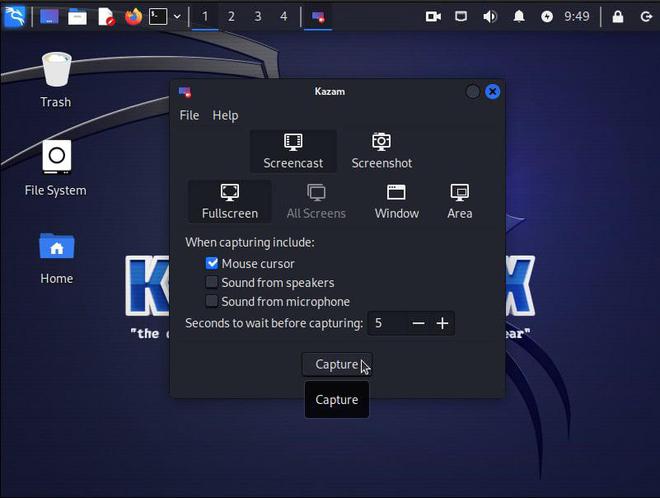Screen dimensions: 660x498
Task: Select the Trash desktop icon
Action: click(x=56, y=80)
